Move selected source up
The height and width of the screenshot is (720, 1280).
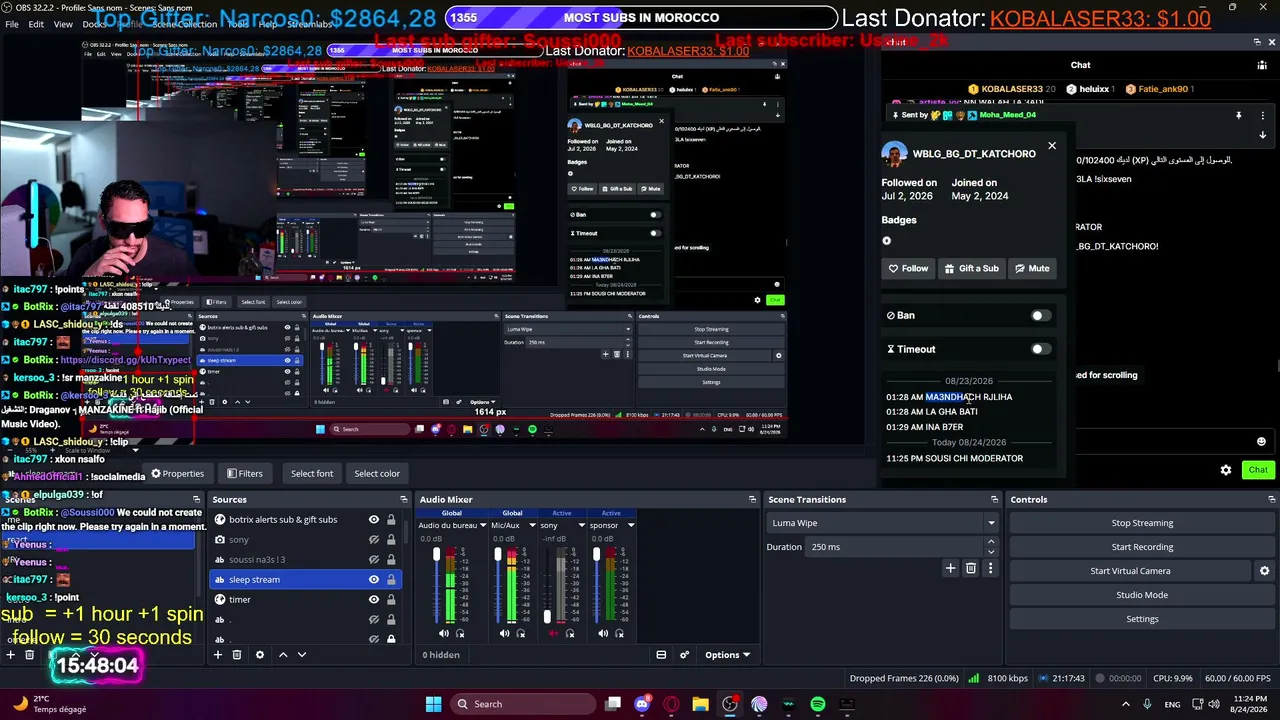283,655
